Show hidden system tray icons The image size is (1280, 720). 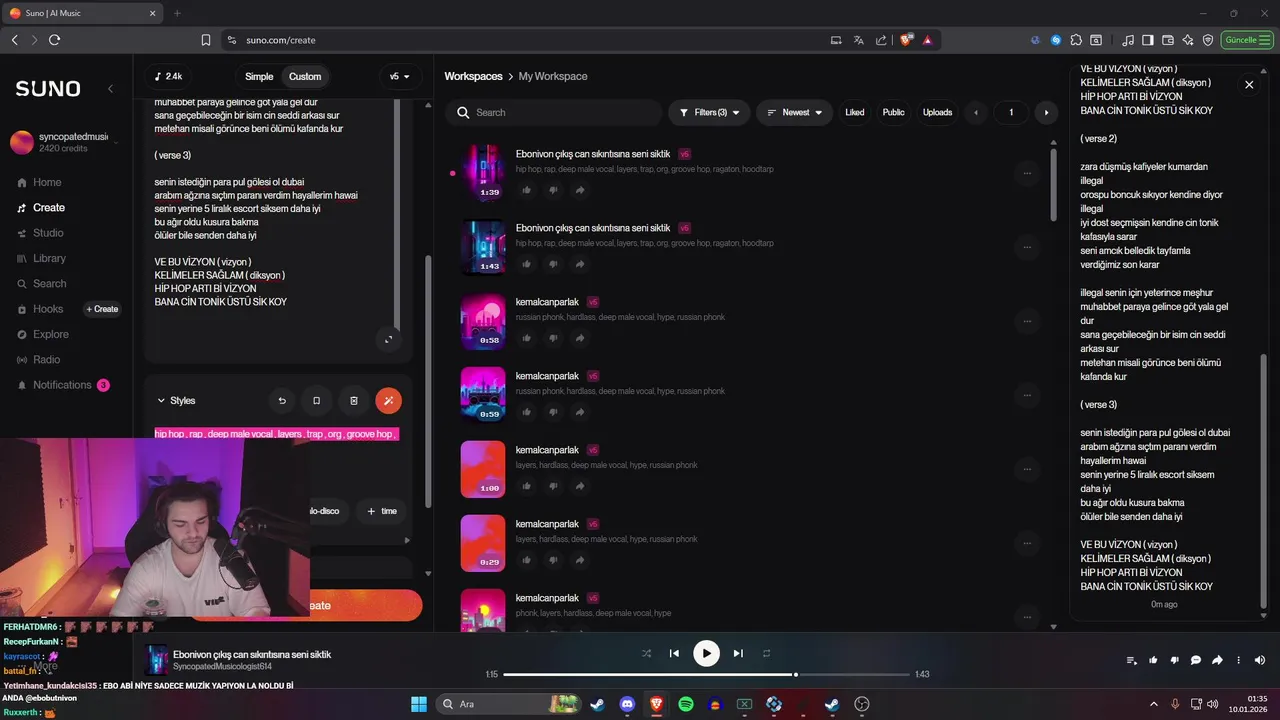[x=1153, y=704]
